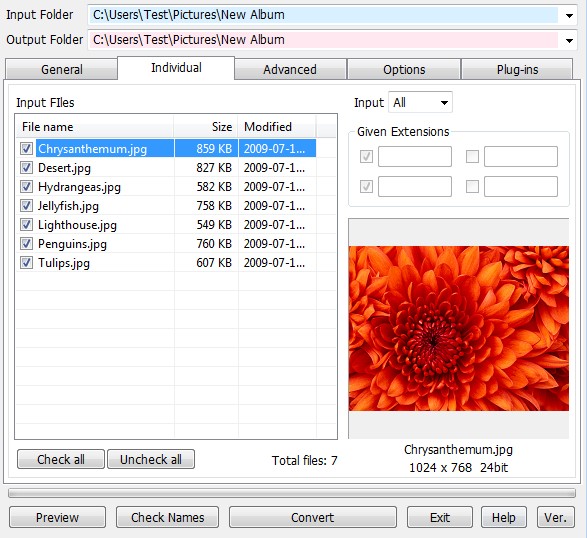587x538 pixels.
Task: Click the Convert button
Action: pos(313,517)
